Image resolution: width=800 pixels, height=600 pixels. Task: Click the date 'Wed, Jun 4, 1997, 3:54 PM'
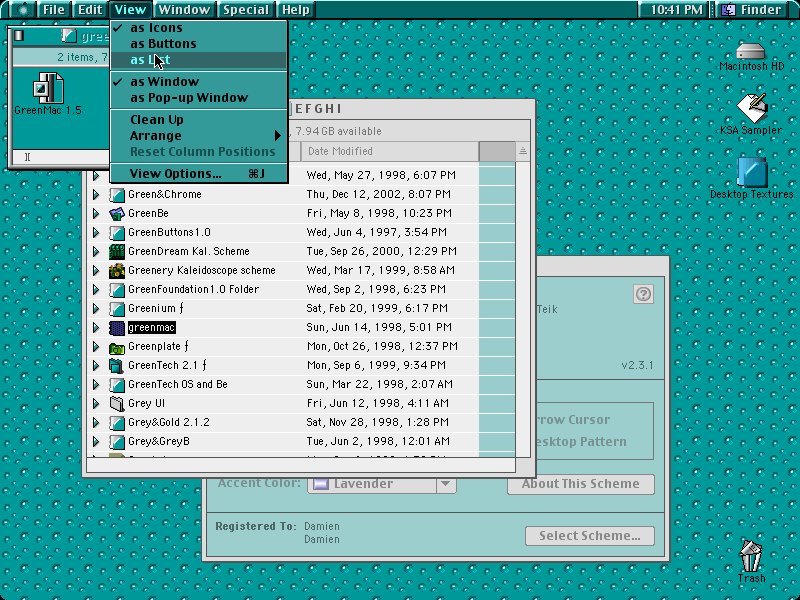click(x=377, y=233)
